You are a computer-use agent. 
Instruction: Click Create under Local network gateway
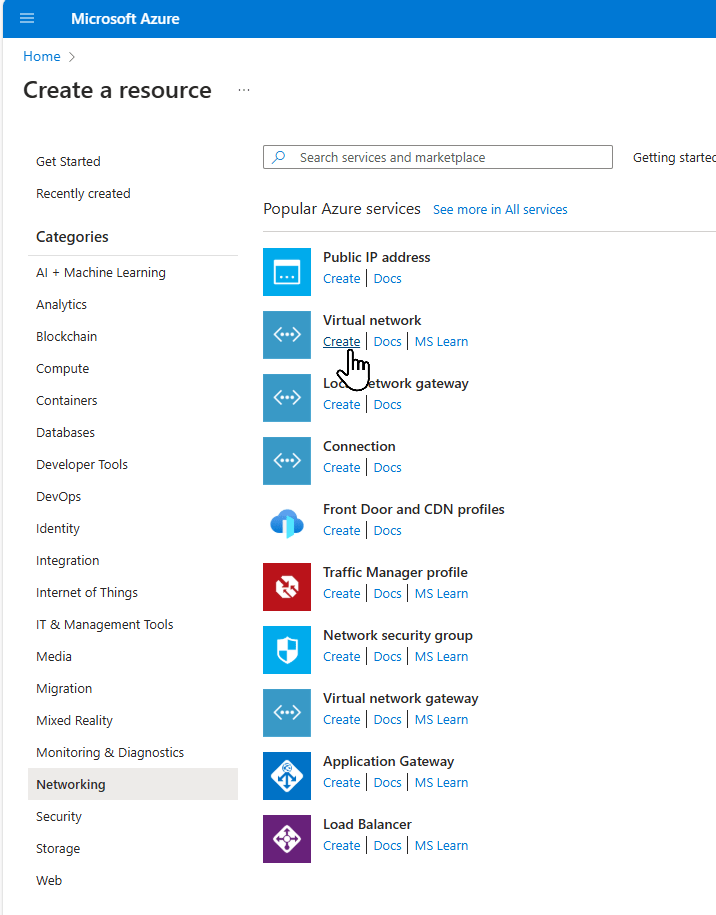(341, 405)
